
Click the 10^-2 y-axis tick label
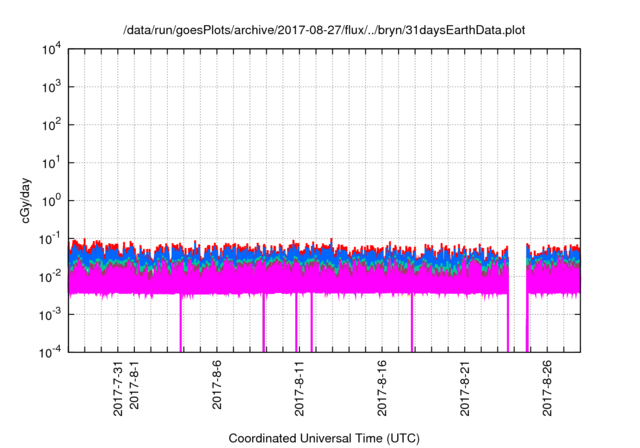50,276
